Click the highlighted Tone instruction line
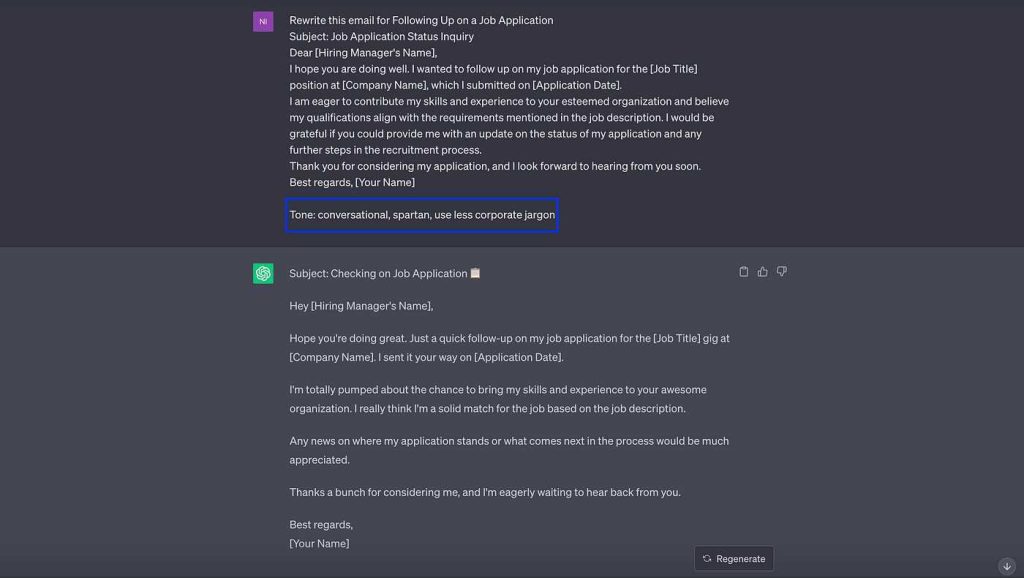 click(x=422, y=215)
